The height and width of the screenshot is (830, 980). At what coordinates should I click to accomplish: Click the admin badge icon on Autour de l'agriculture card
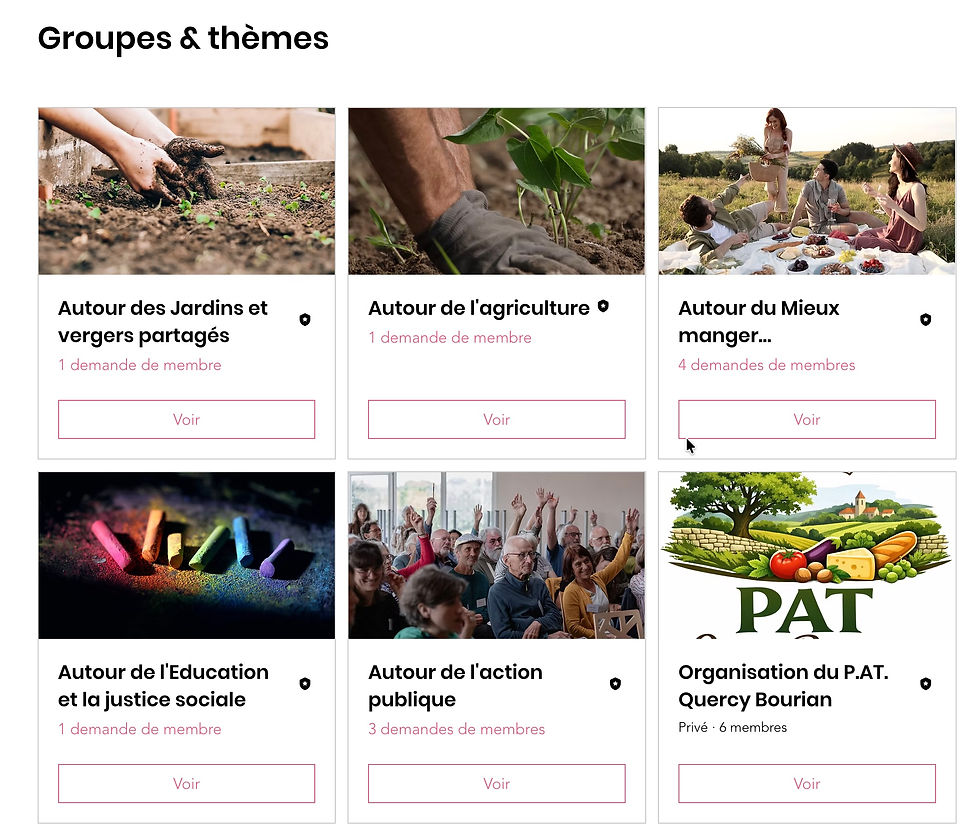tap(601, 308)
